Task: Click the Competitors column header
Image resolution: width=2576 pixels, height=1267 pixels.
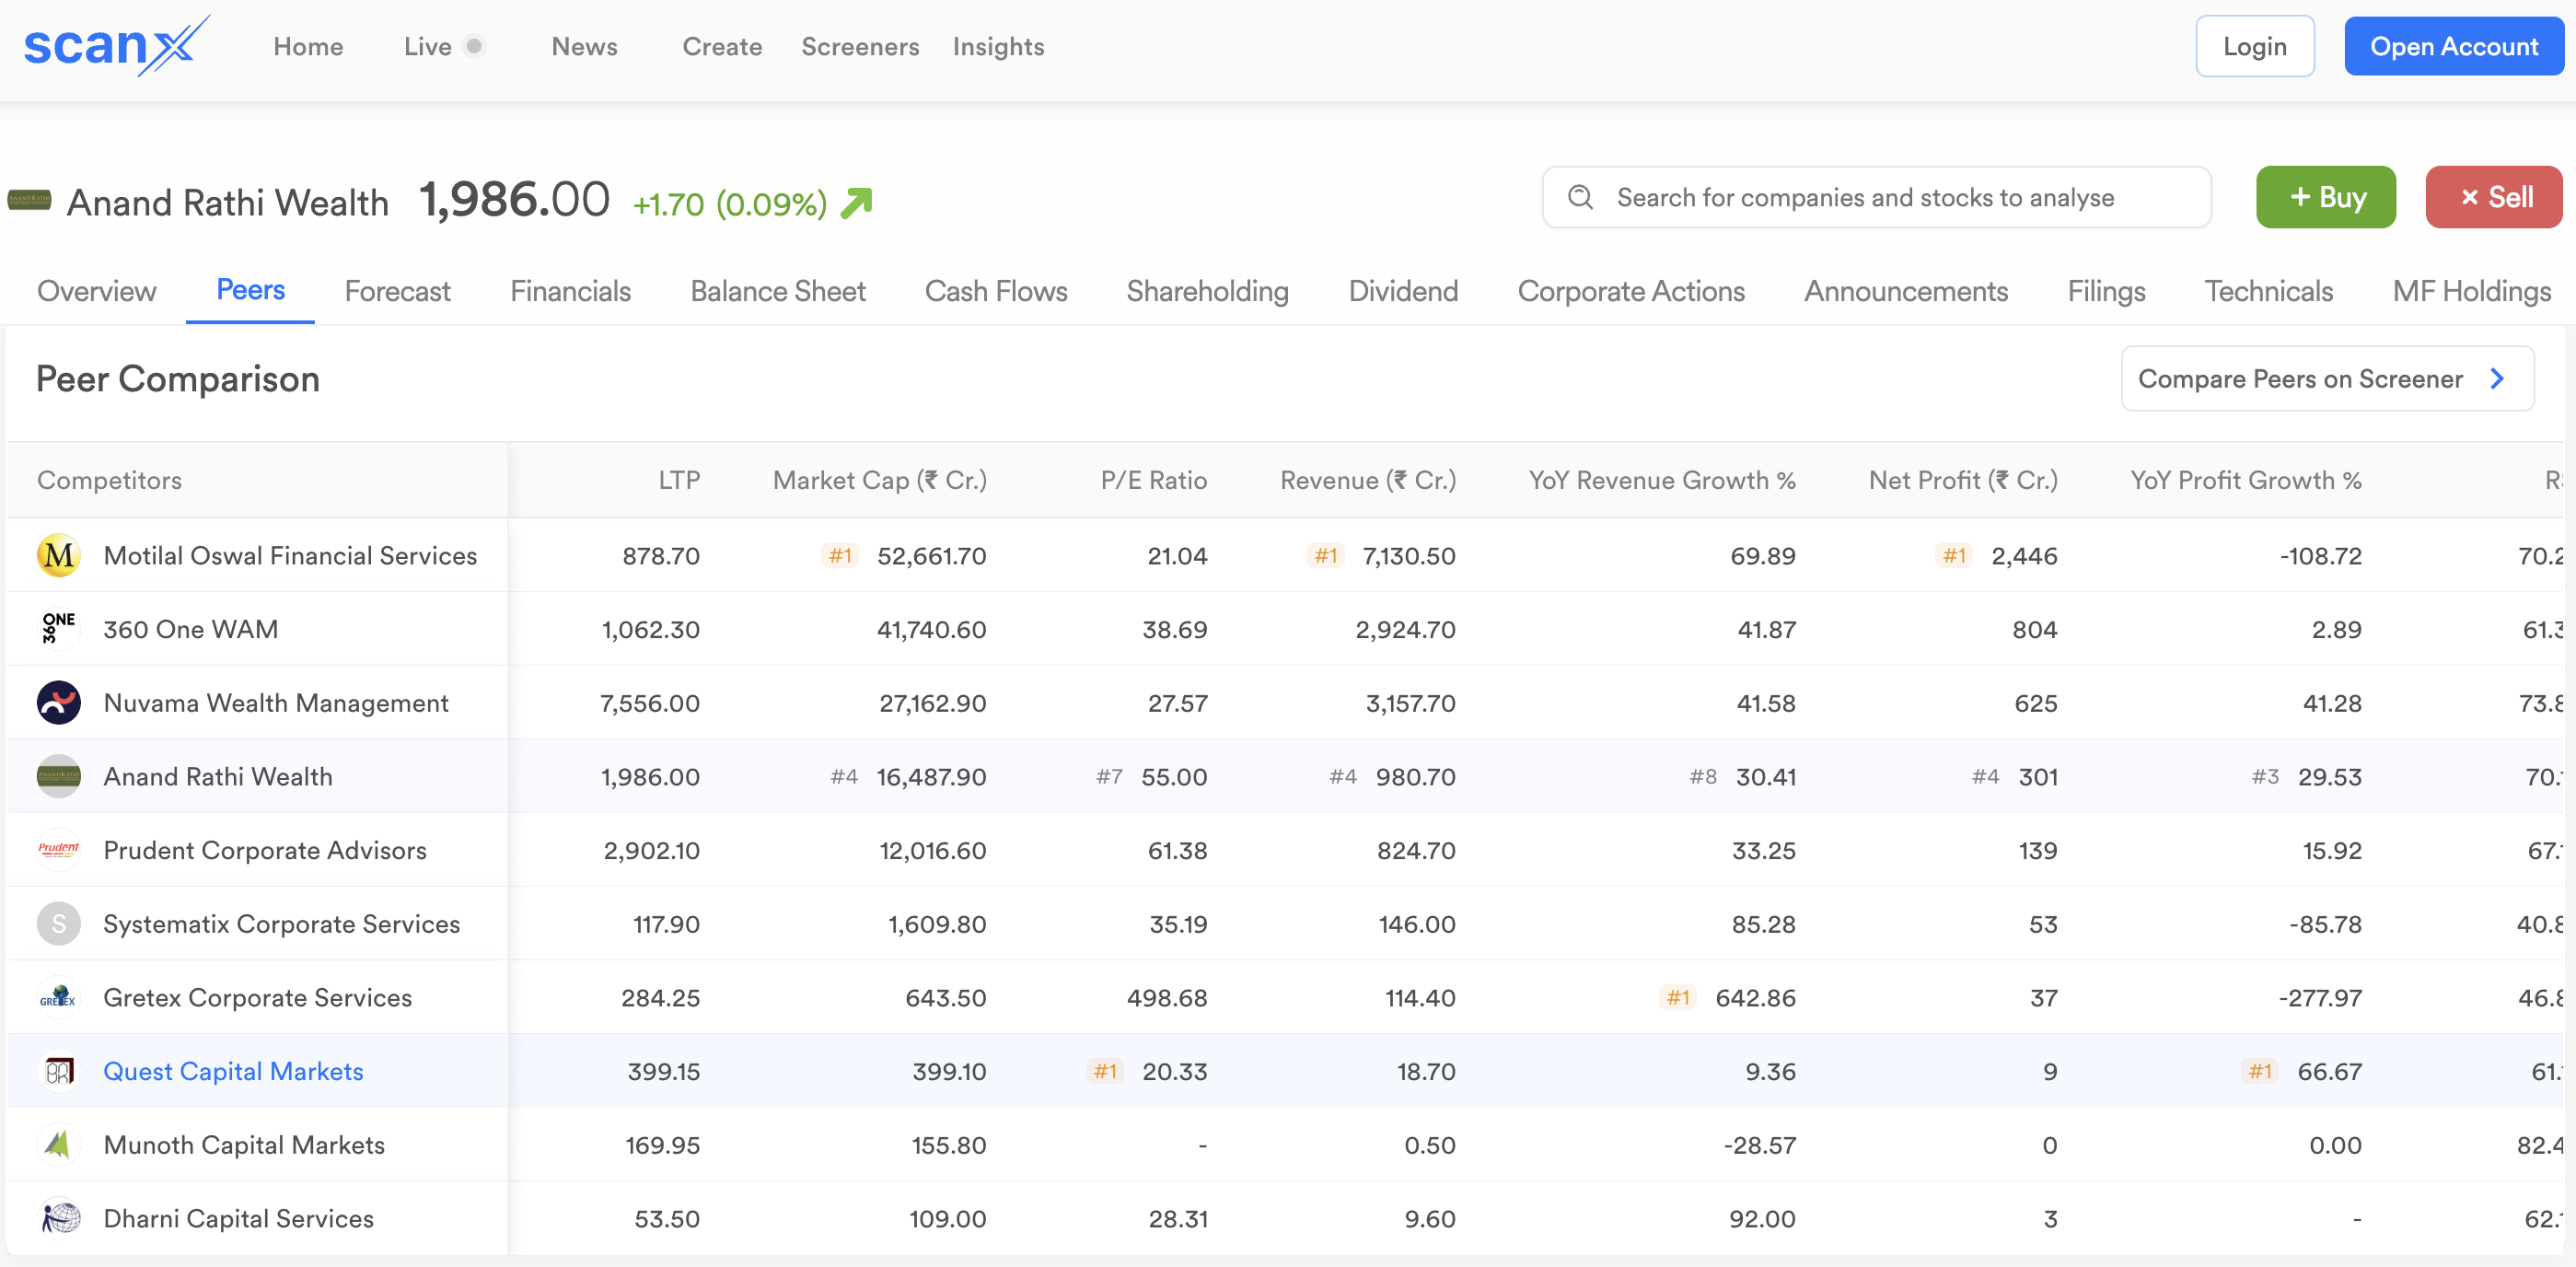Action: (x=109, y=480)
